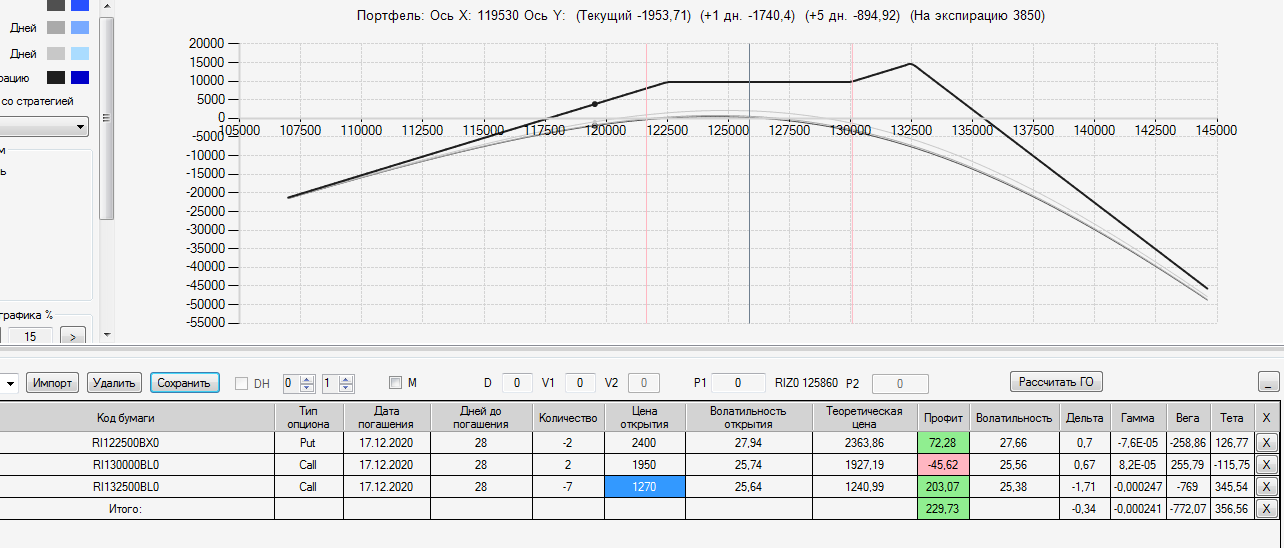The width and height of the screenshot is (1284, 548).
Task: Click the red profit cell showing -45,62
Action: (x=944, y=465)
